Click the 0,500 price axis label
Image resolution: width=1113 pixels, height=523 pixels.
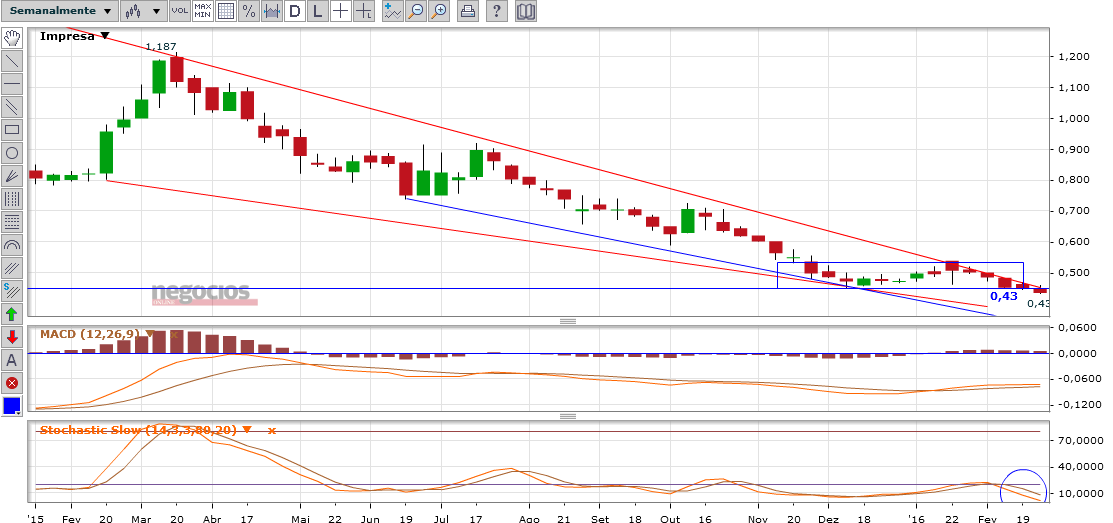point(1074,272)
